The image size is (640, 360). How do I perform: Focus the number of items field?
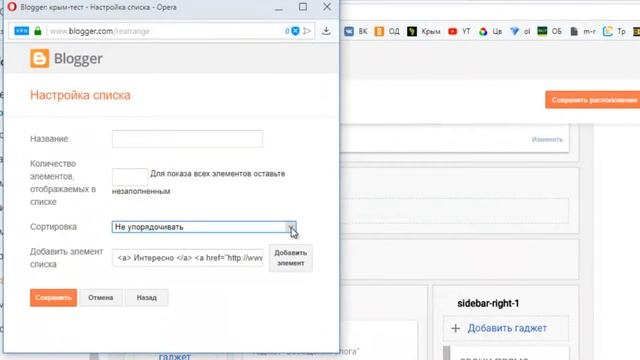tap(130, 176)
